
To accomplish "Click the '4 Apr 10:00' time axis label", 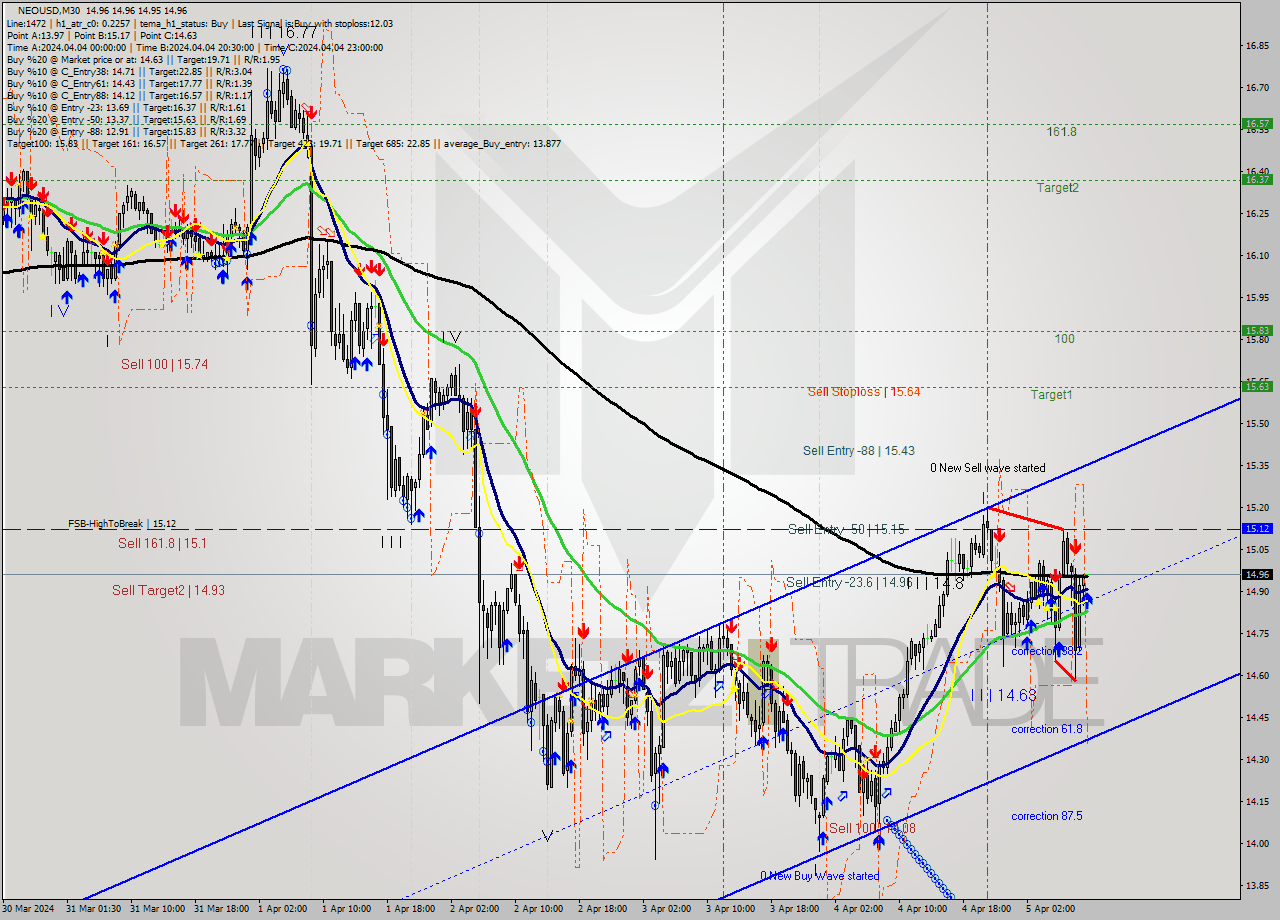I will click(x=923, y=908).
